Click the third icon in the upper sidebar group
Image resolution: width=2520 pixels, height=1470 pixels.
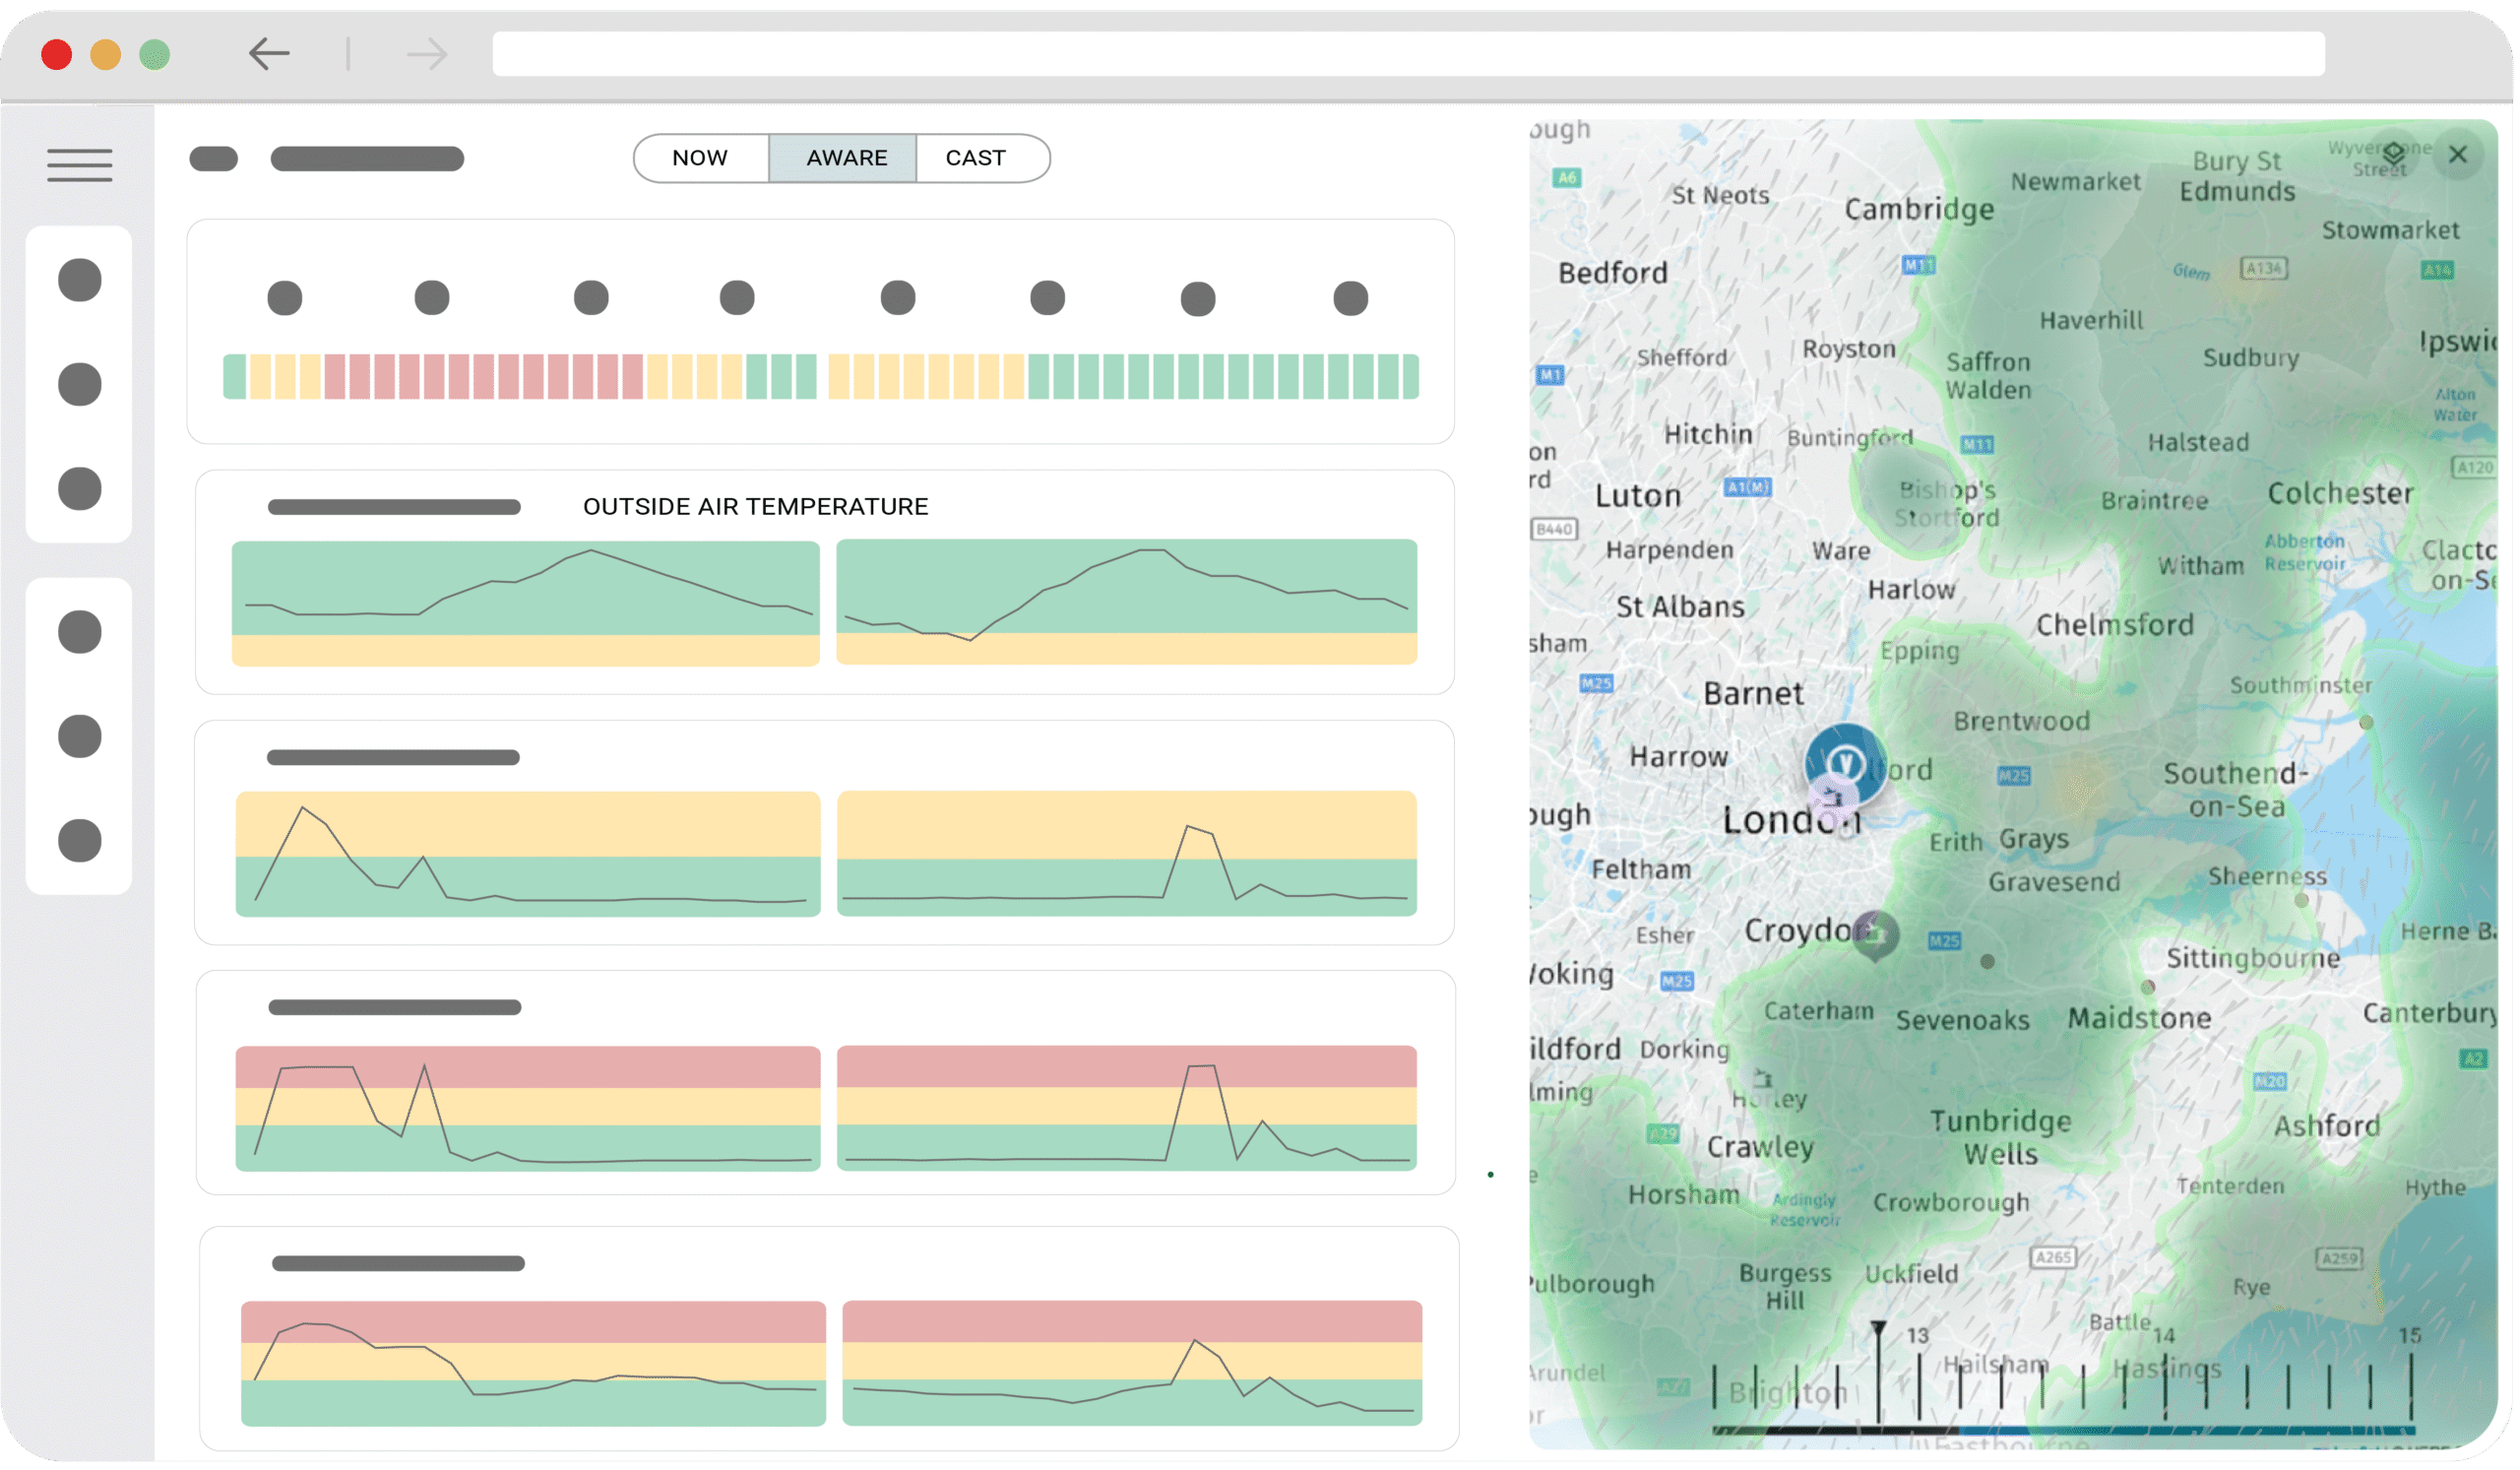click(x=78, y=489)
